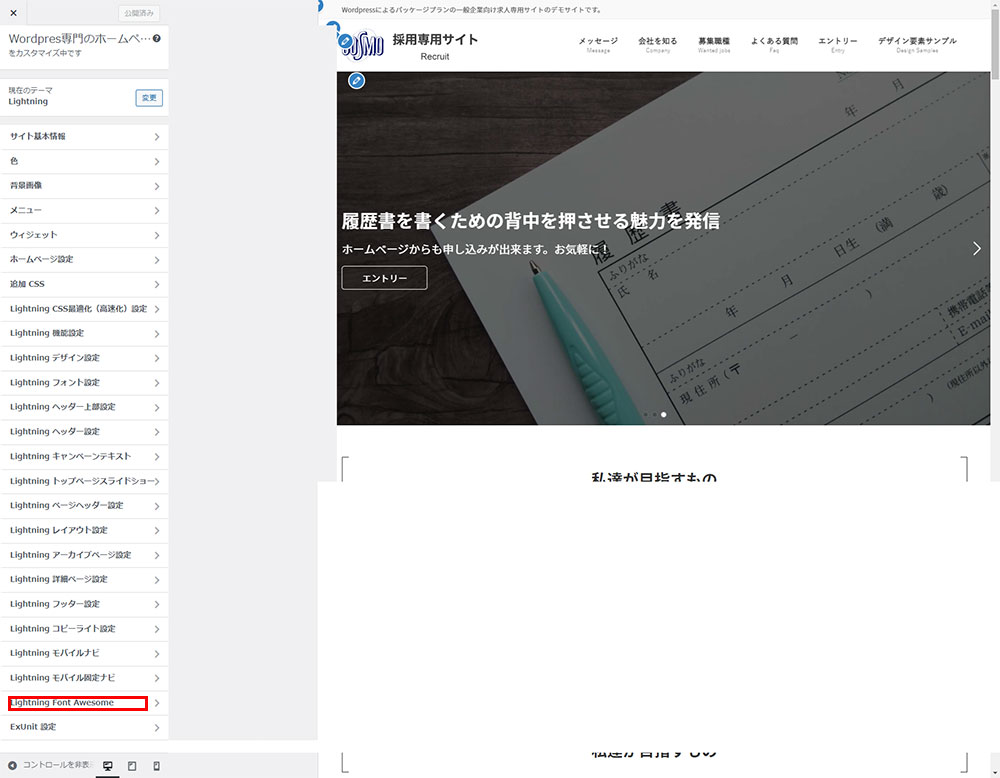Image resolution: width=1000 pixels, height=778 pixels.
Task: Hide controls using the collapse toggle
Action: 50,765
